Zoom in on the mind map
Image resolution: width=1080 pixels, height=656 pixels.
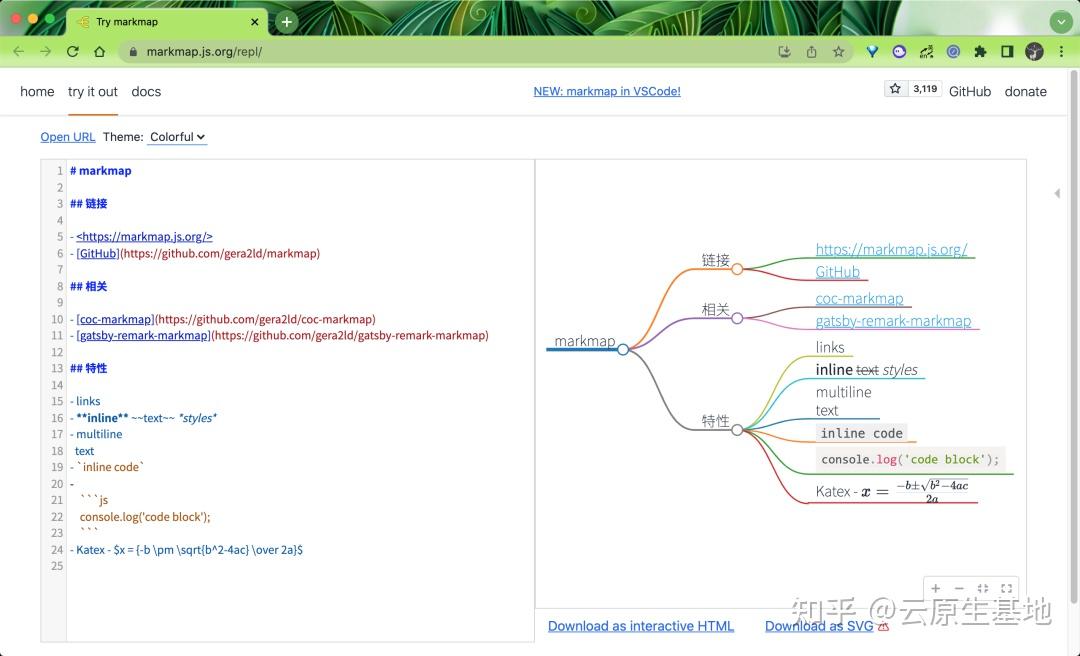(x=935, y=588)
